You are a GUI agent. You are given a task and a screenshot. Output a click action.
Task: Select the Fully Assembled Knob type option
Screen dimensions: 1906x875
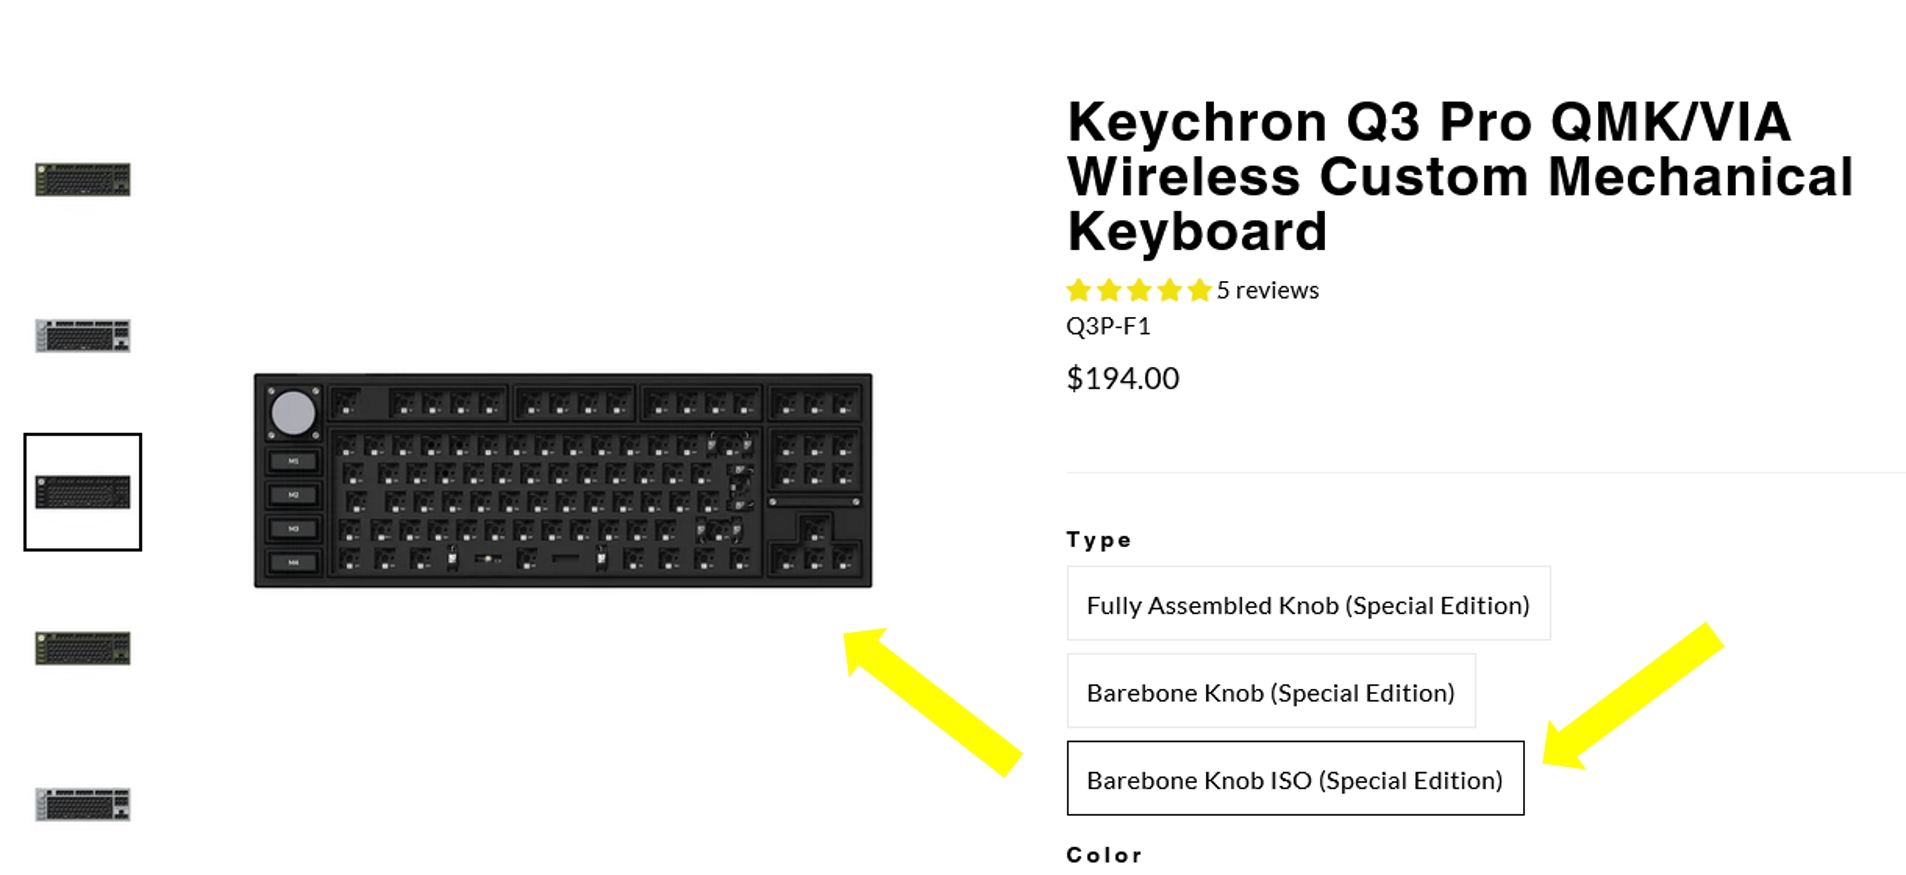pos(1307,604)
